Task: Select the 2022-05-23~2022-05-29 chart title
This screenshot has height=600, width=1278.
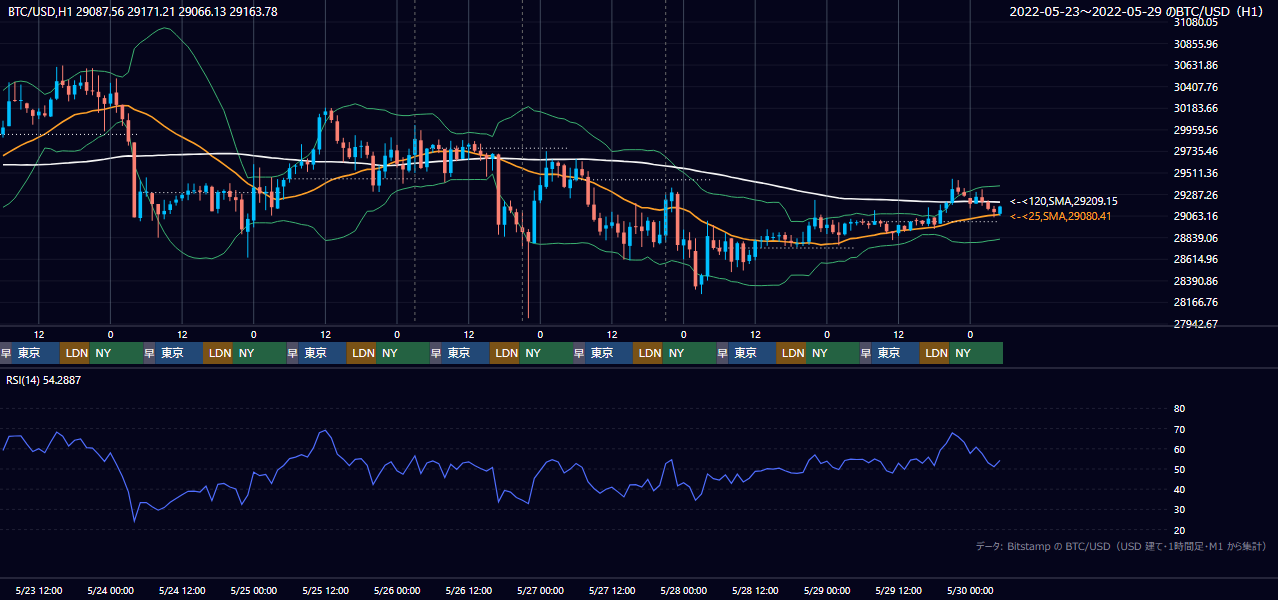Action: point(1138,12)
